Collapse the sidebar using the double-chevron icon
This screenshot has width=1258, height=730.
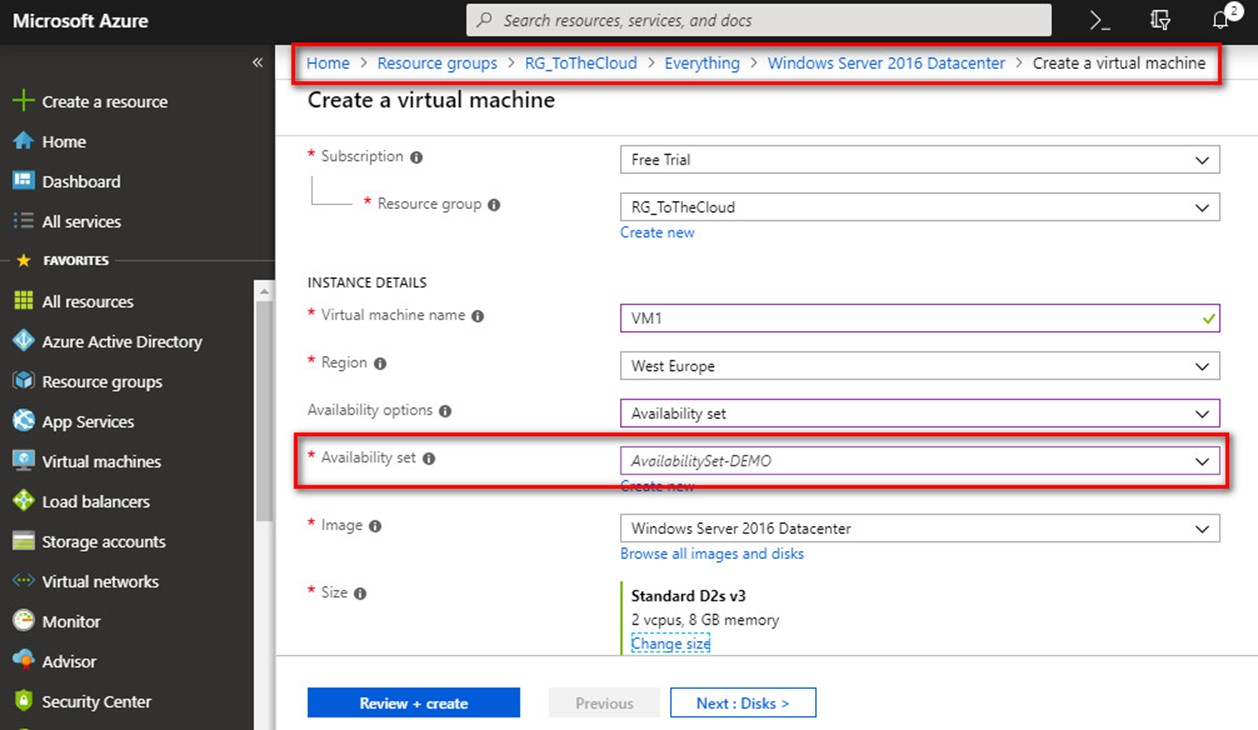pyautogui.click(x=257, y=63)
